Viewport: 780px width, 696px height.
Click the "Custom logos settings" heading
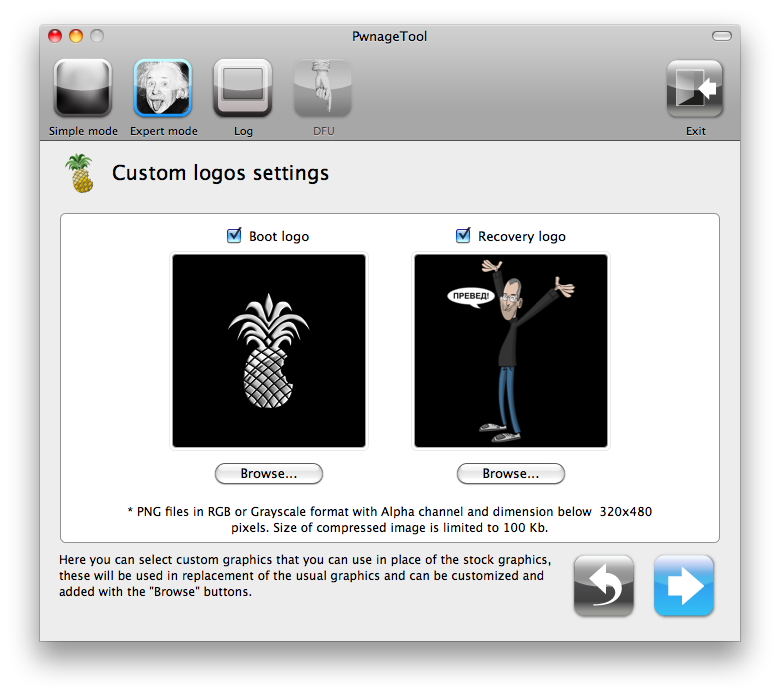tap(220, 173)
